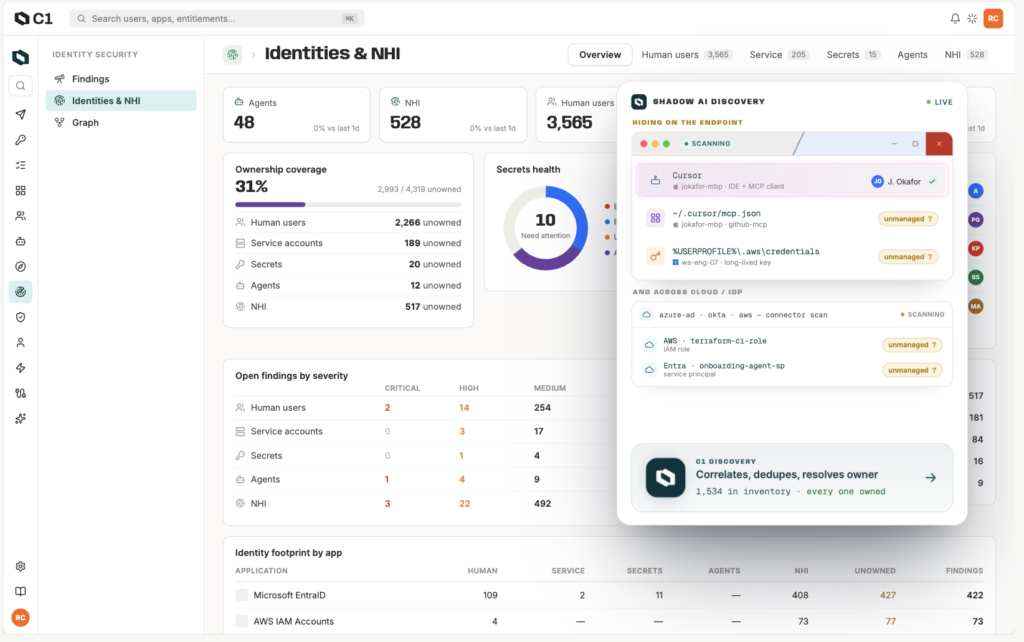This screenshot has width=1024, height=642.
Task: Click unowned value 427 for Microsoft EntraID
Action: pos(888,595)
